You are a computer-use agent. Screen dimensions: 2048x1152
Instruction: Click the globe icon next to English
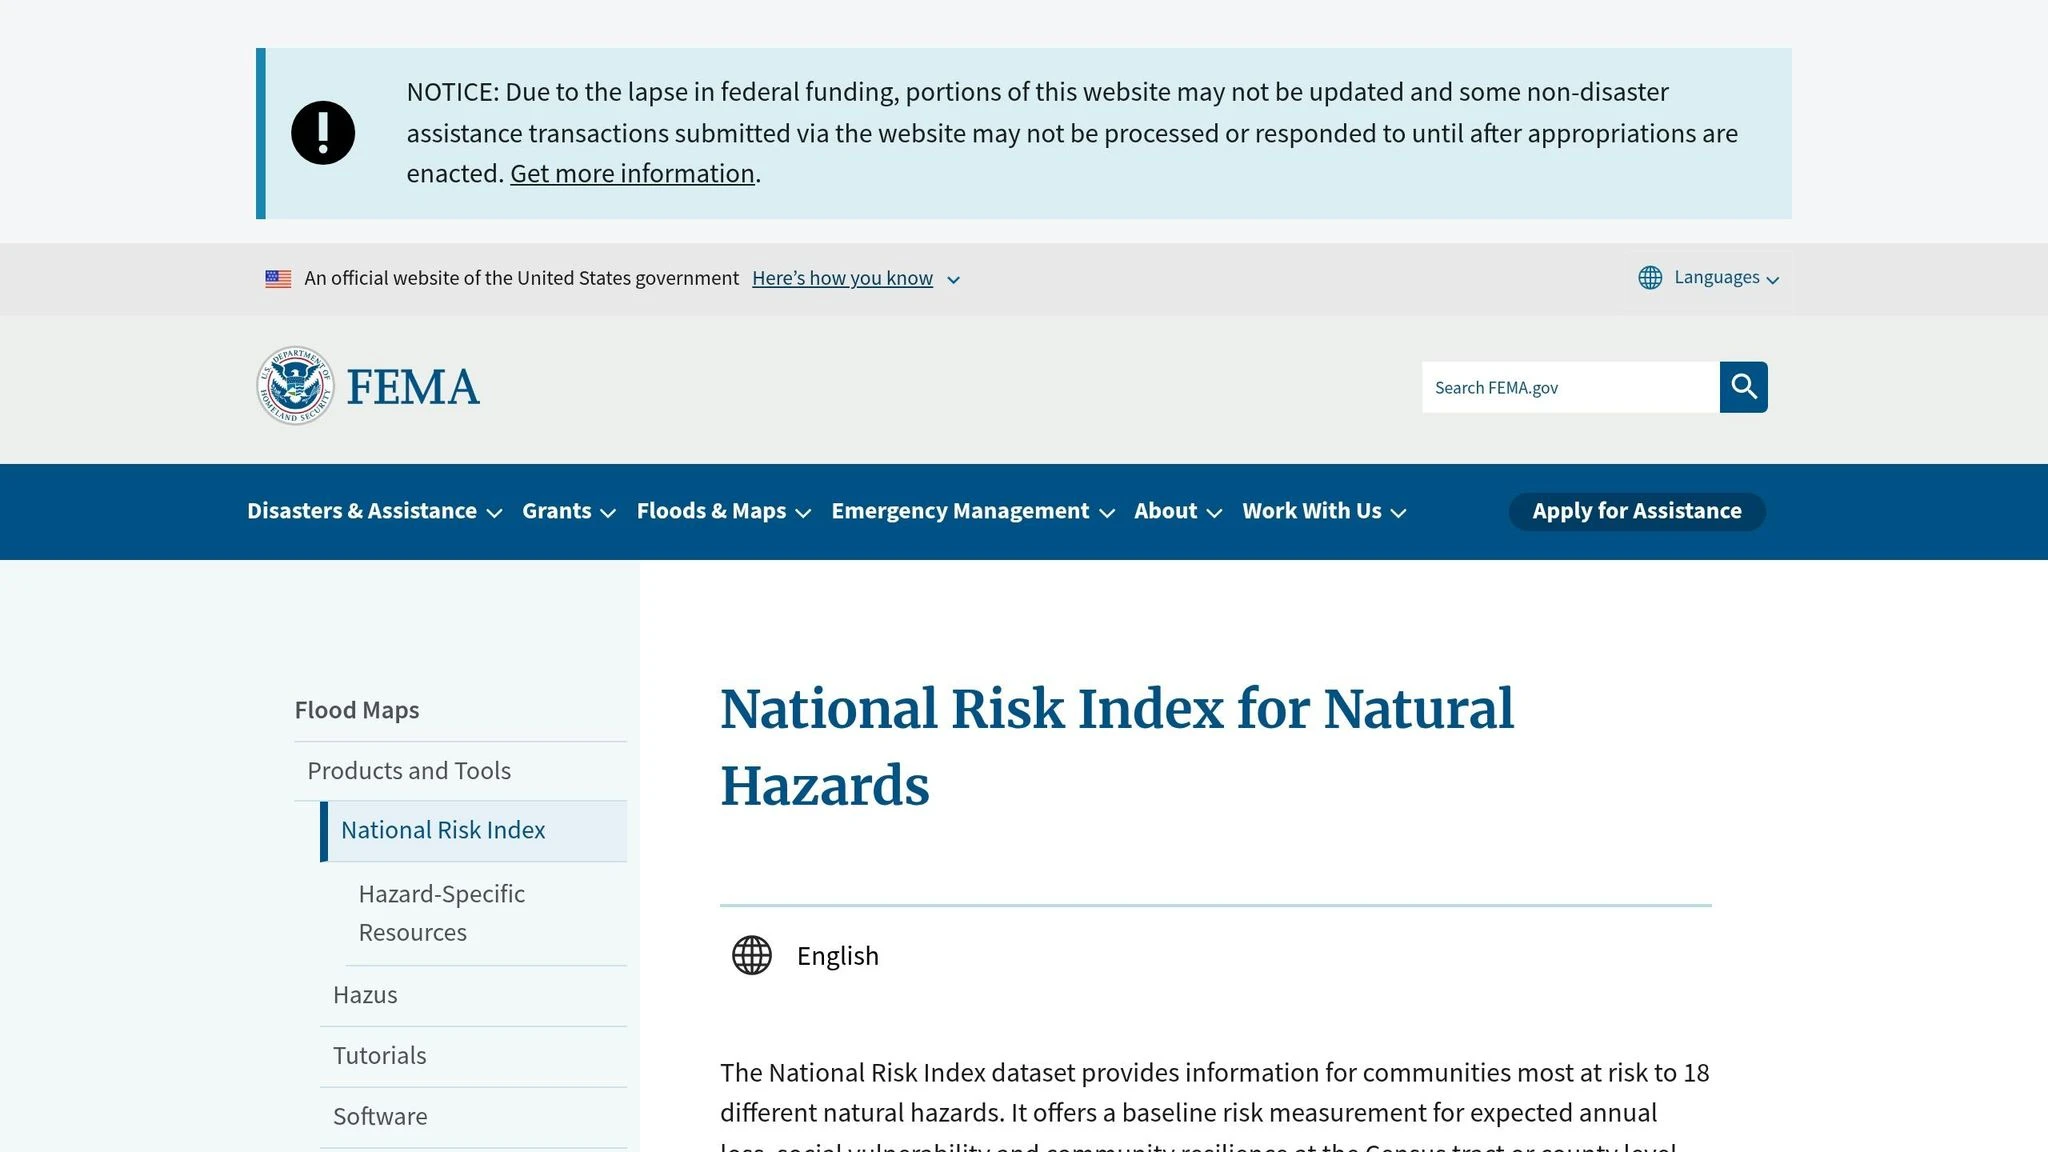752,955
